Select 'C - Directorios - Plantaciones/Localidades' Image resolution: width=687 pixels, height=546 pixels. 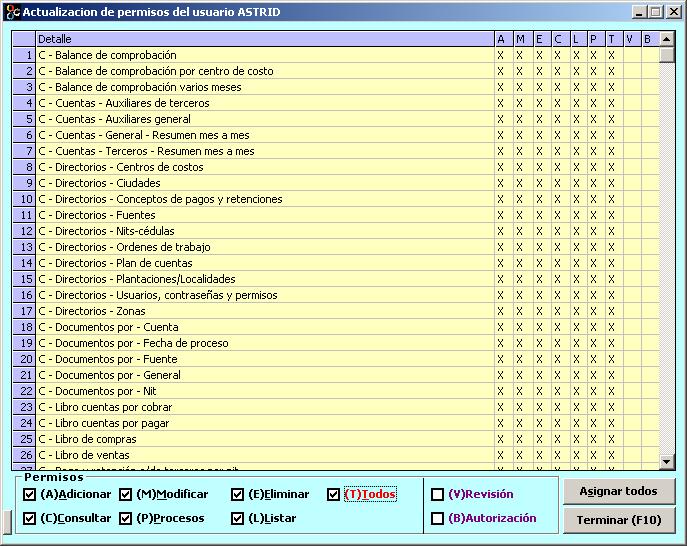[265, 279]
